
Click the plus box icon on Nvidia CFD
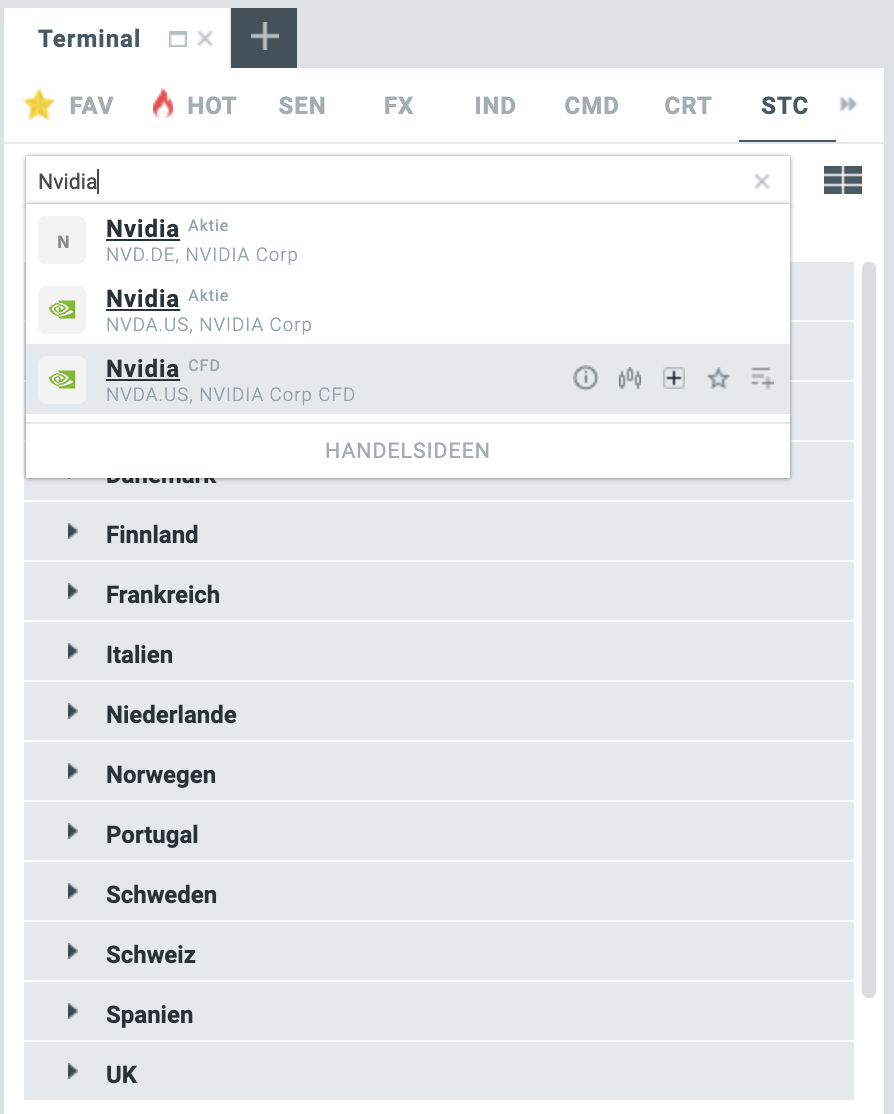tap(674, 378)
